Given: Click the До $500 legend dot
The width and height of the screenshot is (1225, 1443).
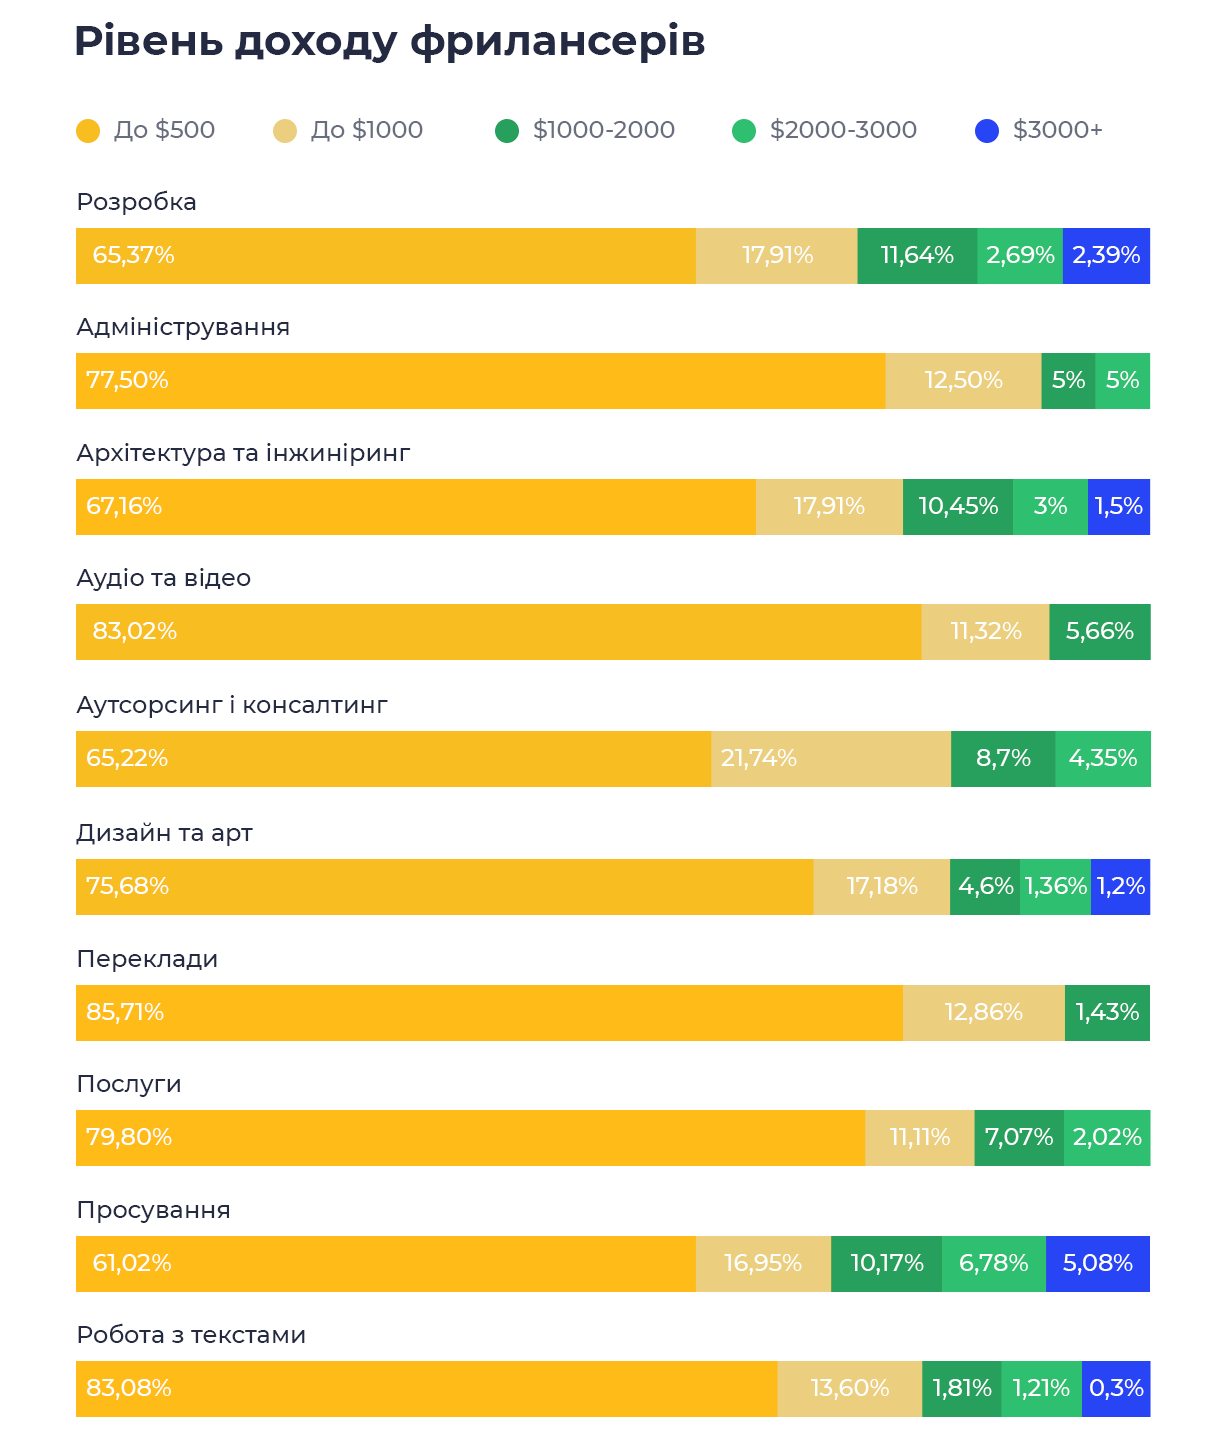Looking at the screenshot, I should pyautogui.click(x=88, y=131).
